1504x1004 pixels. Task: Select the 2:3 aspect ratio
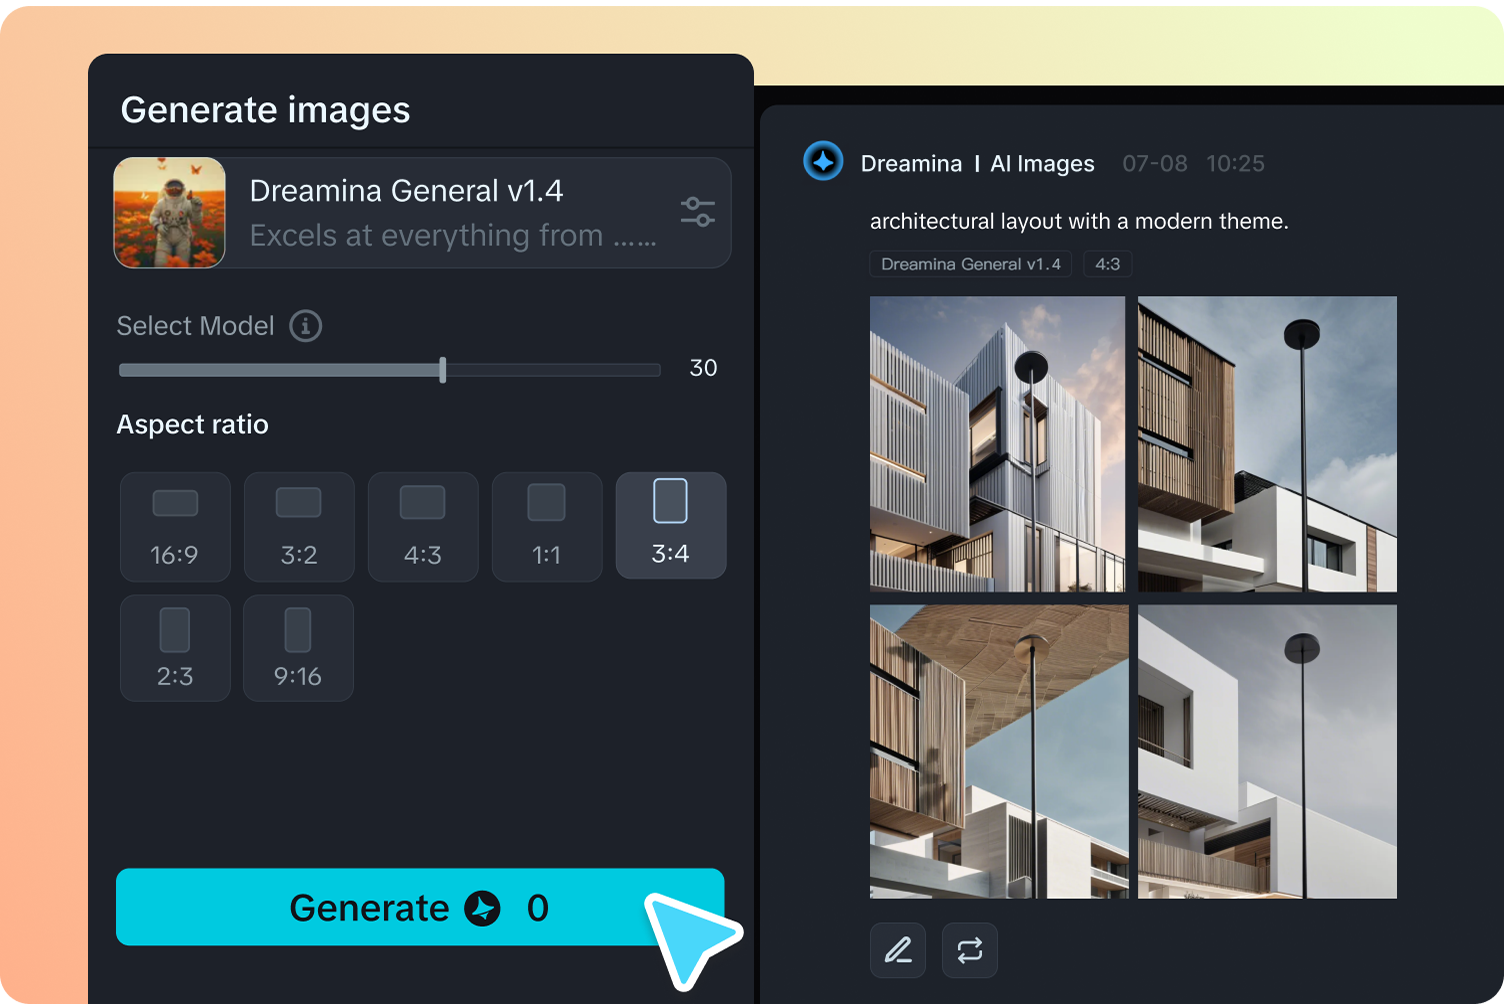tap(175, 648)
